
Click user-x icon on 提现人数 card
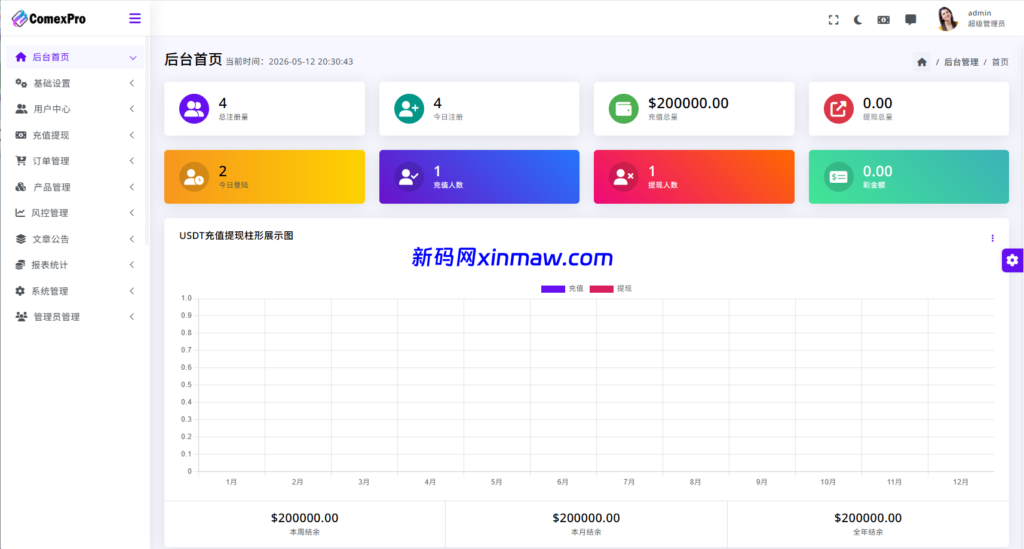click(x=624, y=177)
